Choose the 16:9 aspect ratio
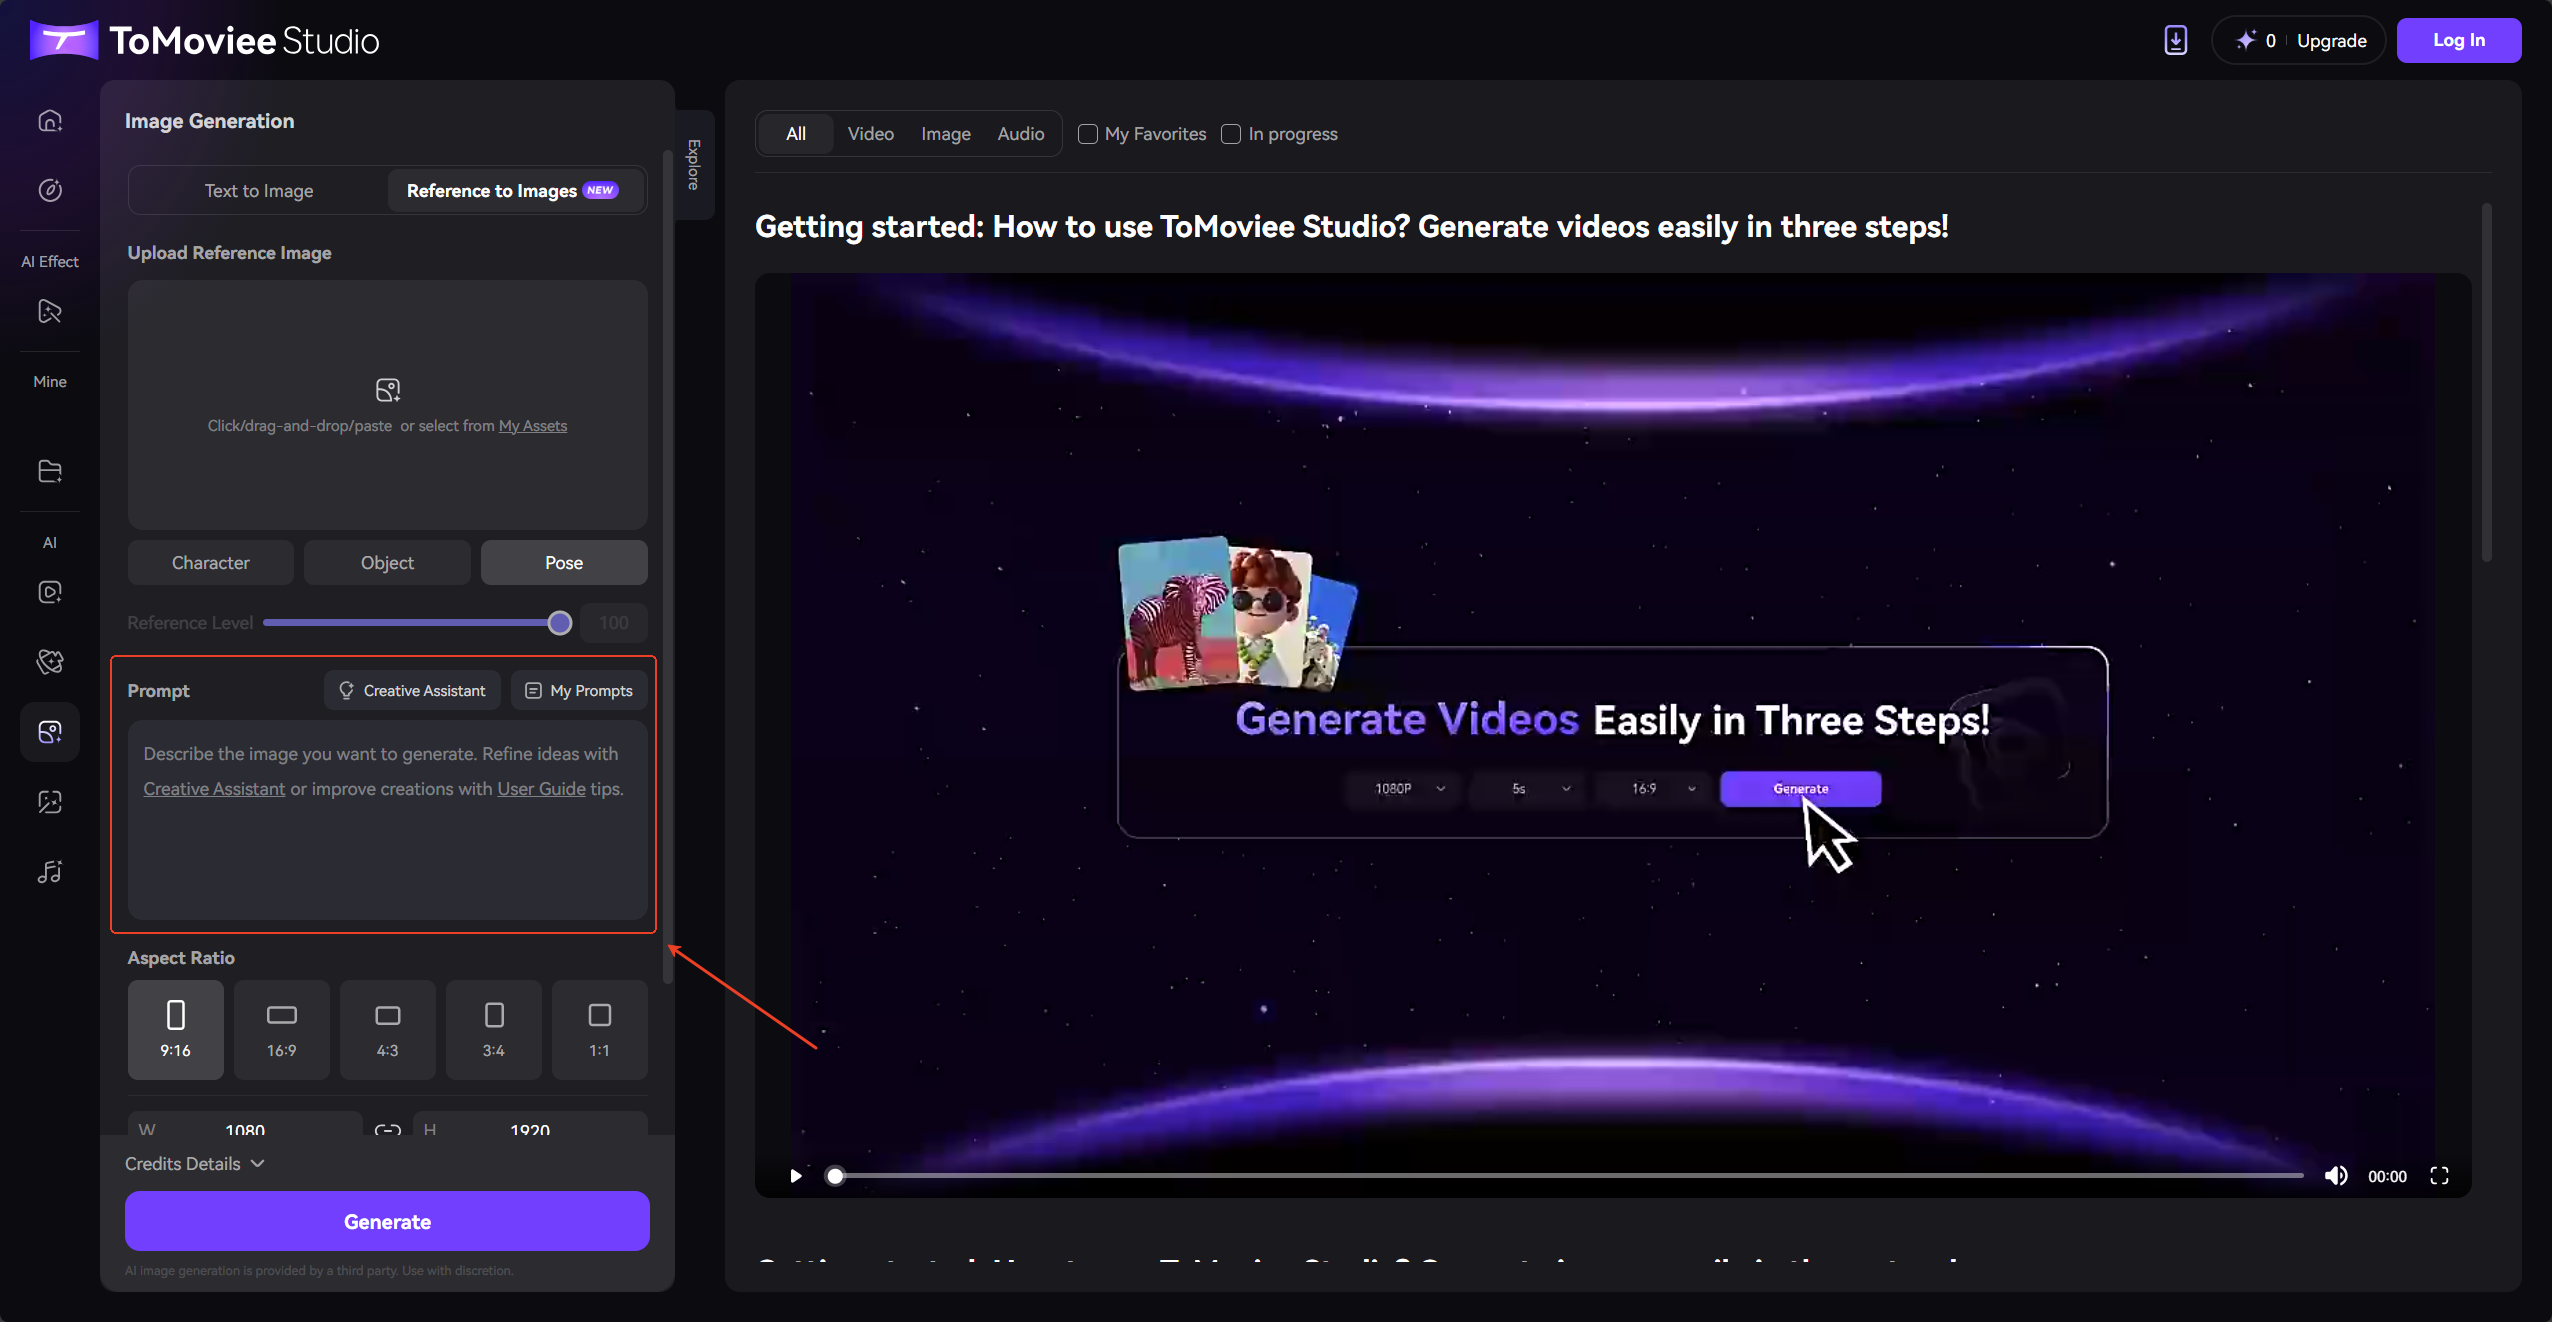Viewport: 2552px width, 1322px height. pos(282,1029)
